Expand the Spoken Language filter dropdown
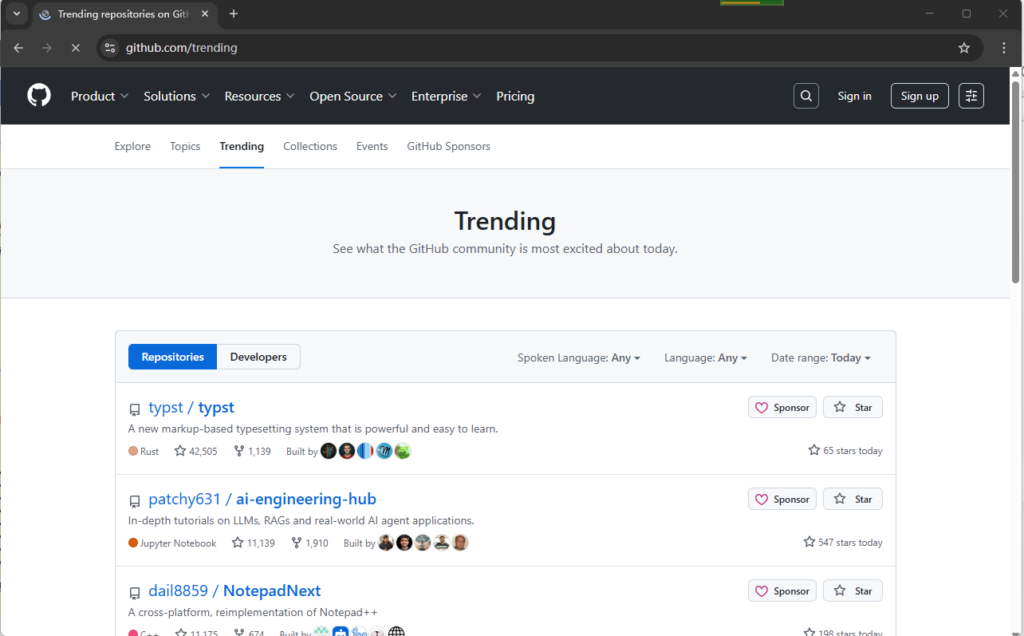 click(x=578, y=358)
